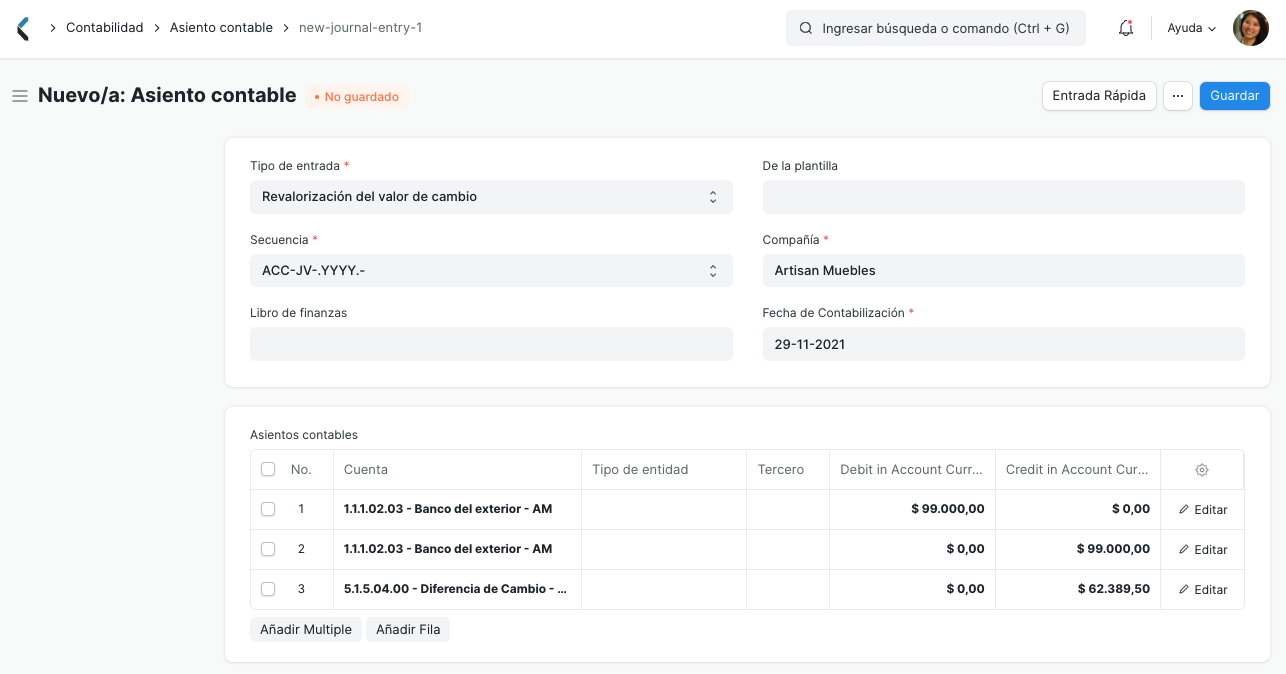
Task: Go to Contabilidad breadcrumb
Action: [105, 28]
